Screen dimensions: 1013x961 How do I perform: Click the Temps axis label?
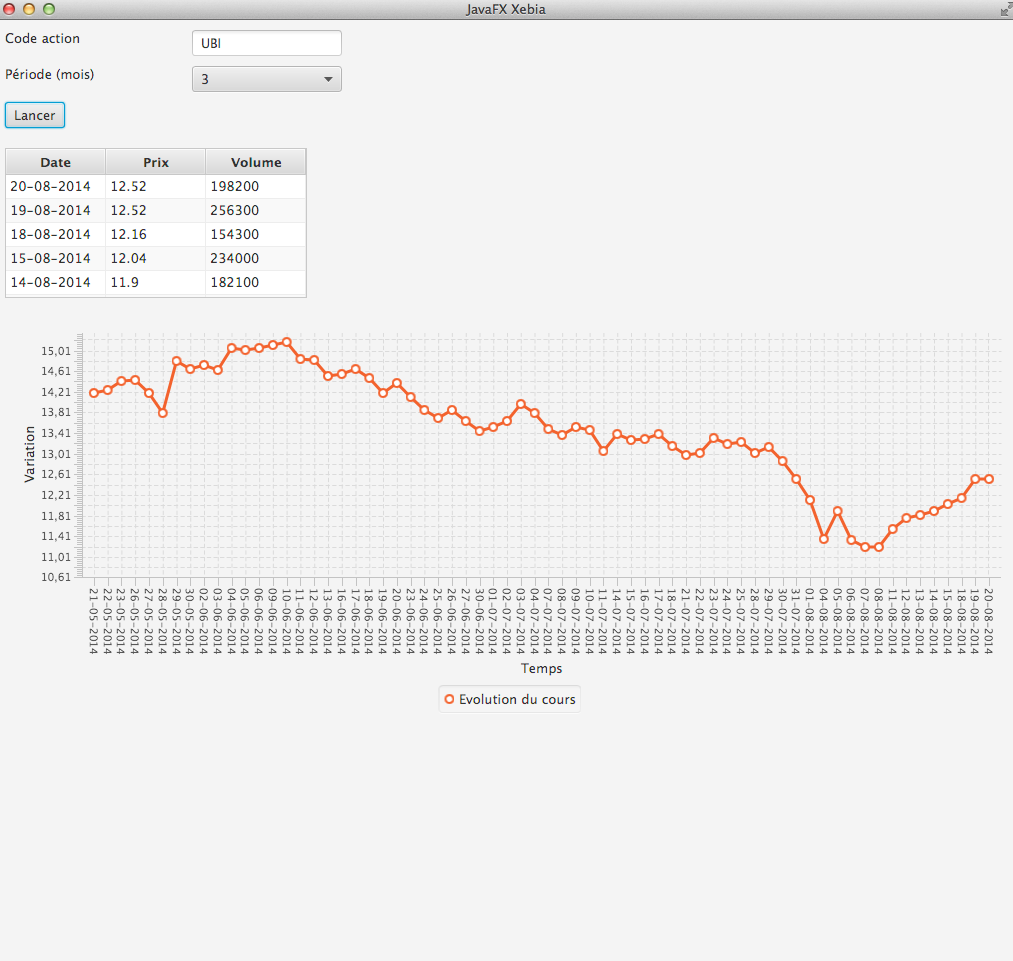[x=541, y=668]
